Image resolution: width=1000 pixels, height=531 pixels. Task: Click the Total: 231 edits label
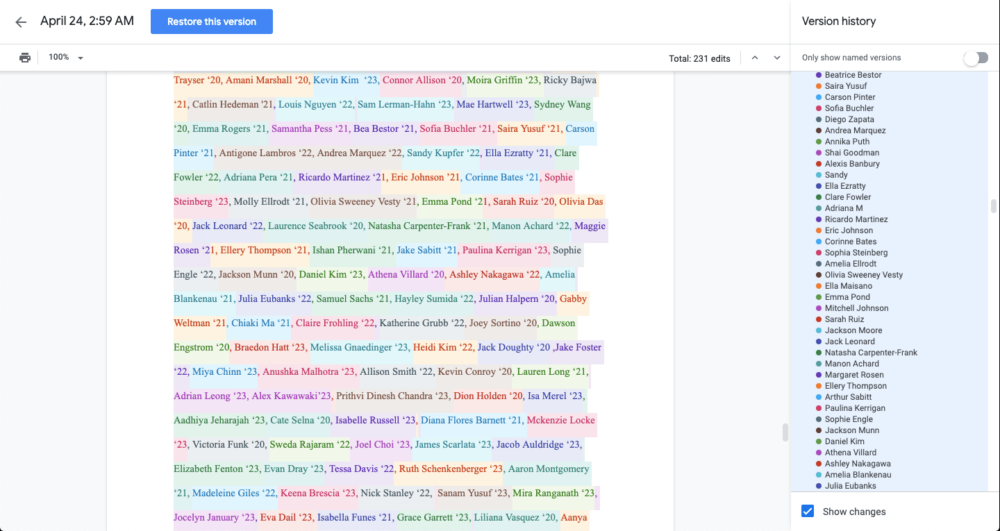pyautogui.click(x=699, y=59)
